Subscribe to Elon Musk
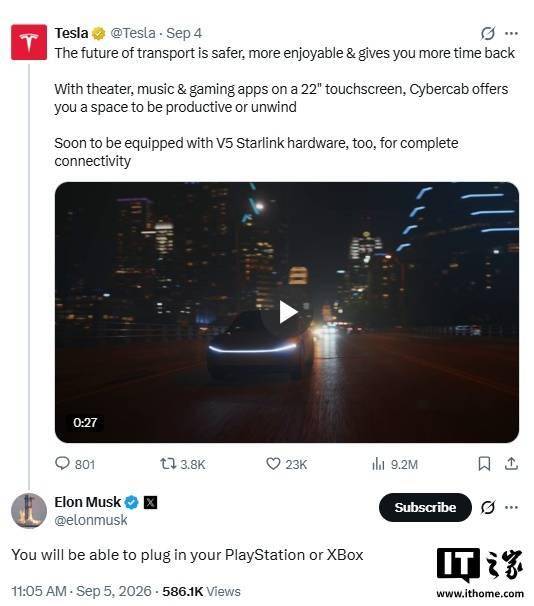This screenshot has width=534, height=606. 425,507
